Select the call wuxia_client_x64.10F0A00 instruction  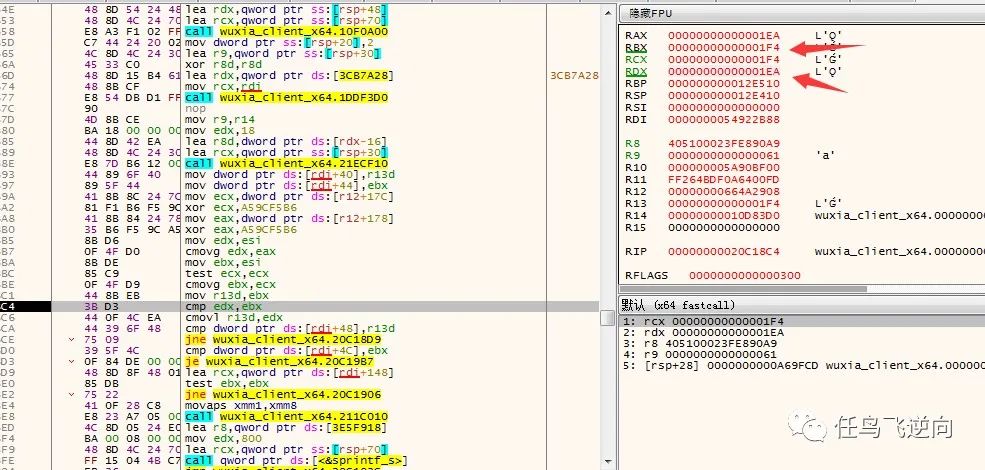[286, 31]
